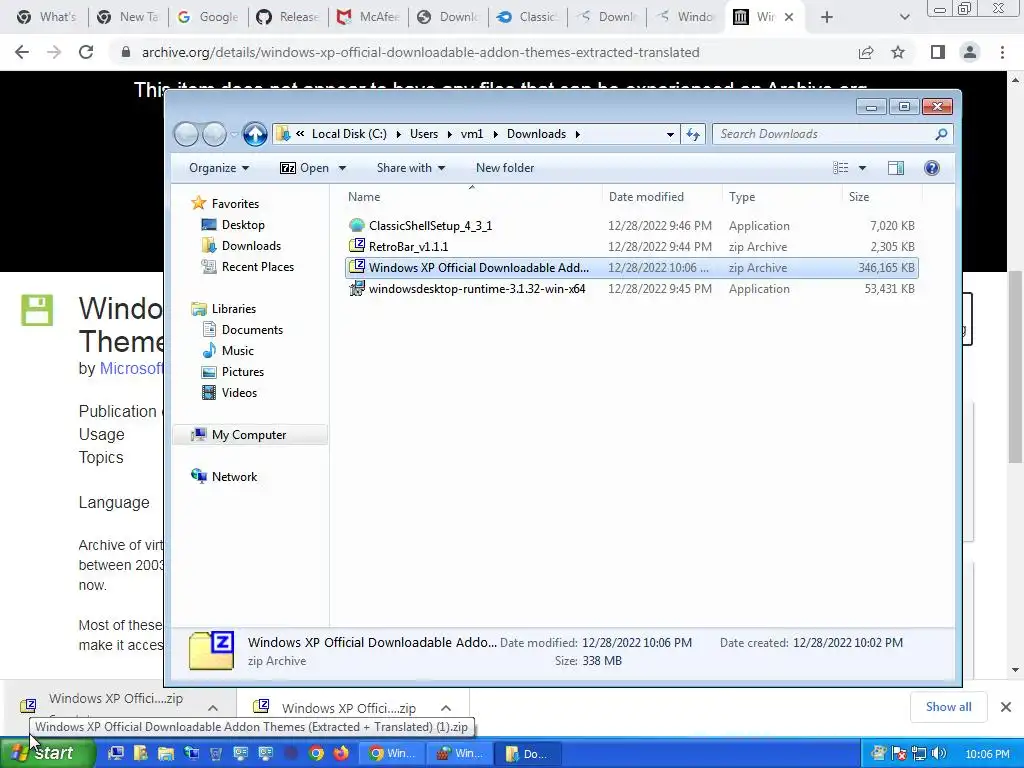The width and height of the screenshot is (1024, 768).
Task: Go up one folder level in Explorer
Action: 255,134
